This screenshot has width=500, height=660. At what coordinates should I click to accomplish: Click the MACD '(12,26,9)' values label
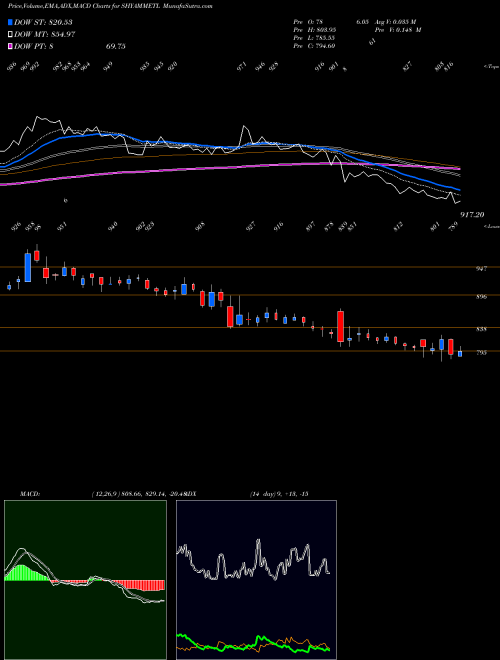tap(138, 494)
